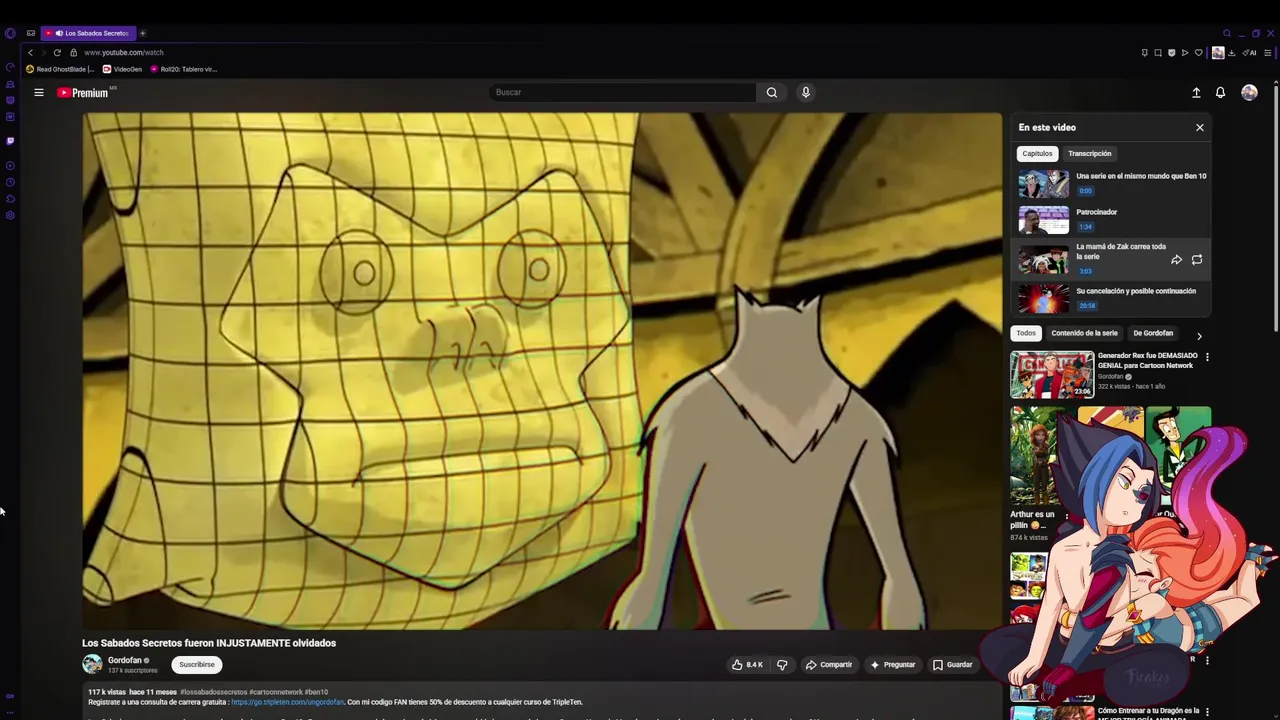The width and height of the screenshot is (1280, 720).
Task: Open the YouTube create upload icon
Action: (x=1196, y=92)
